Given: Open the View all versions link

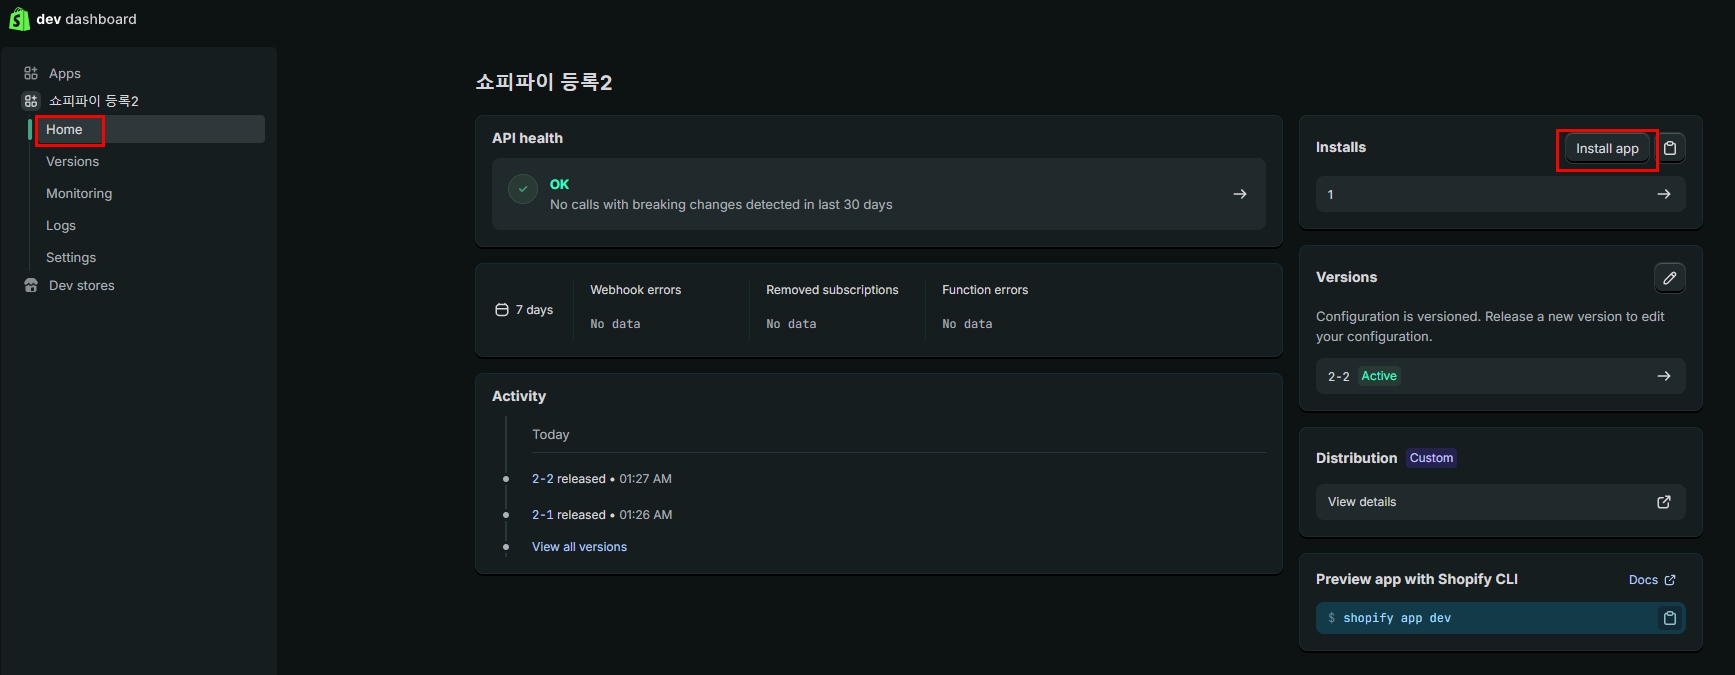Looking at the screenshot, I should point(579,547).
